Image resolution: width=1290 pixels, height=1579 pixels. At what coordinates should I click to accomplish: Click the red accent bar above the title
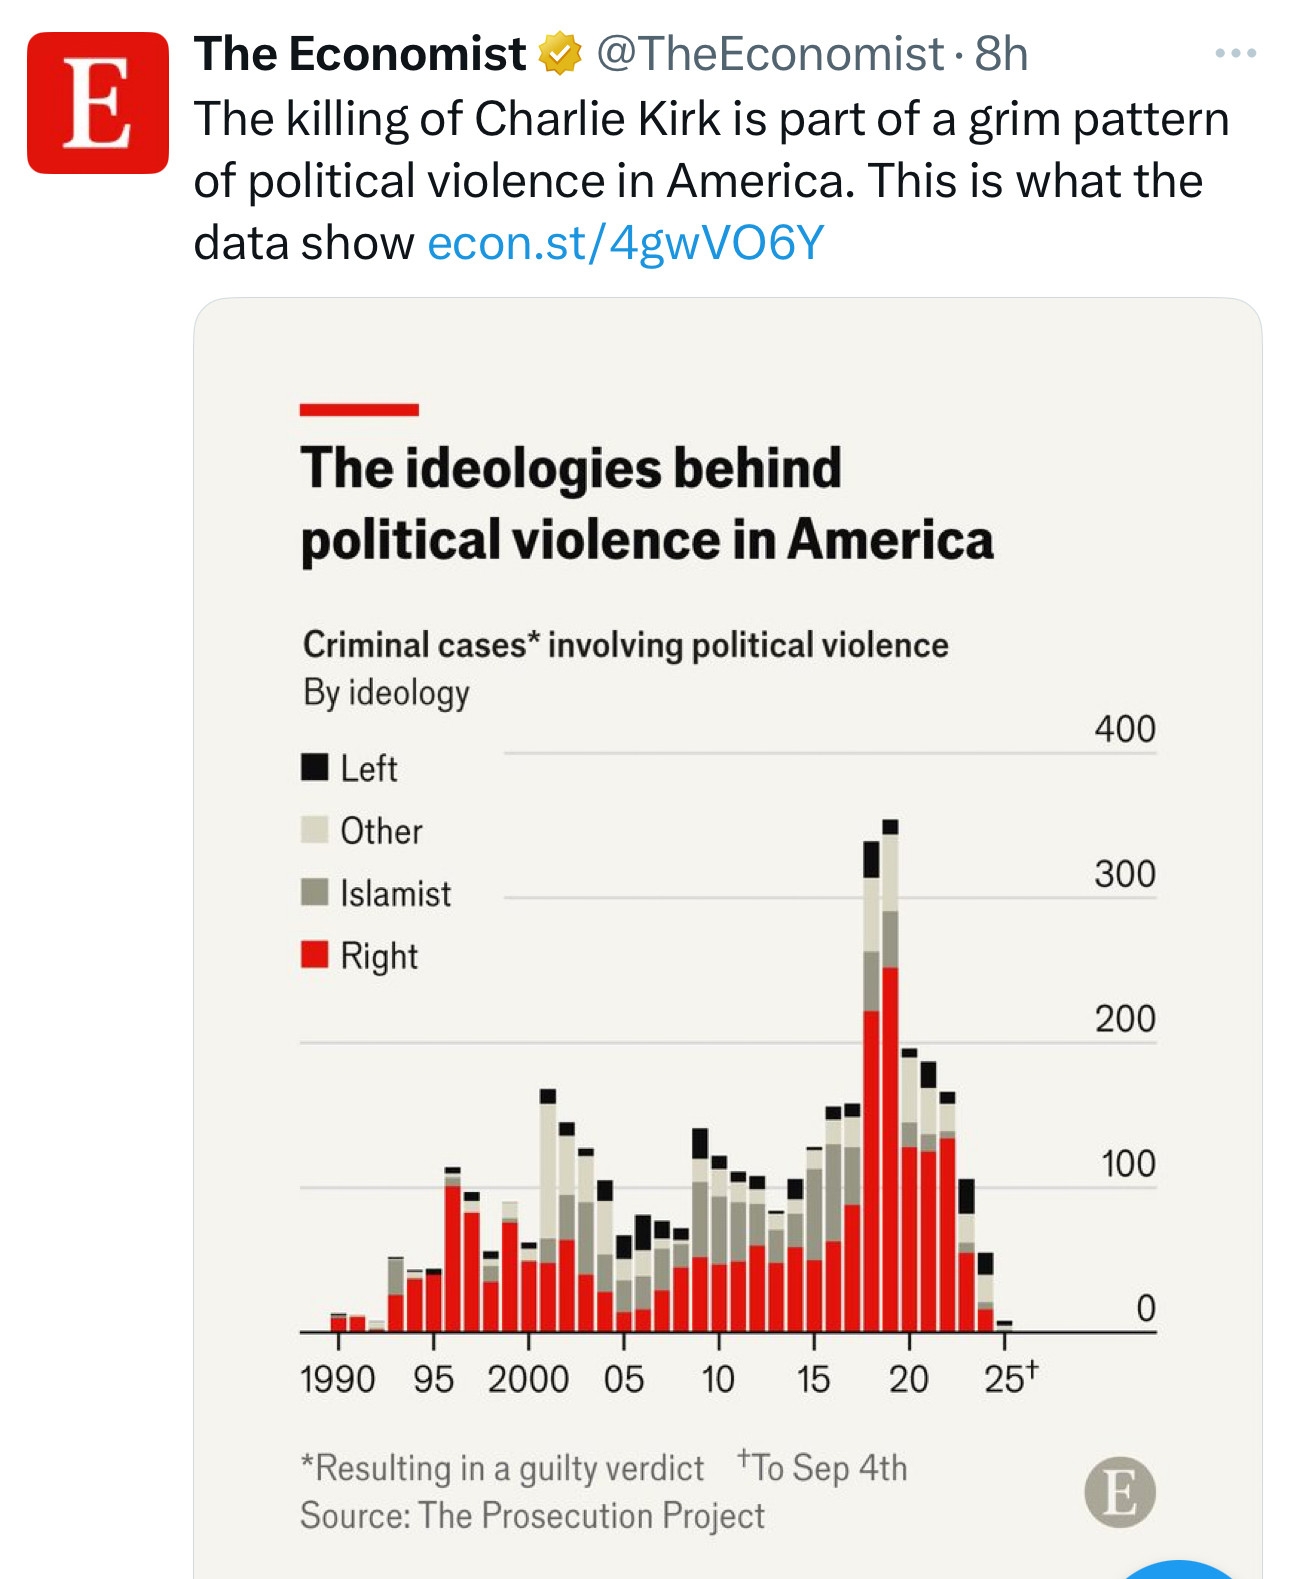tap(359, 410)
